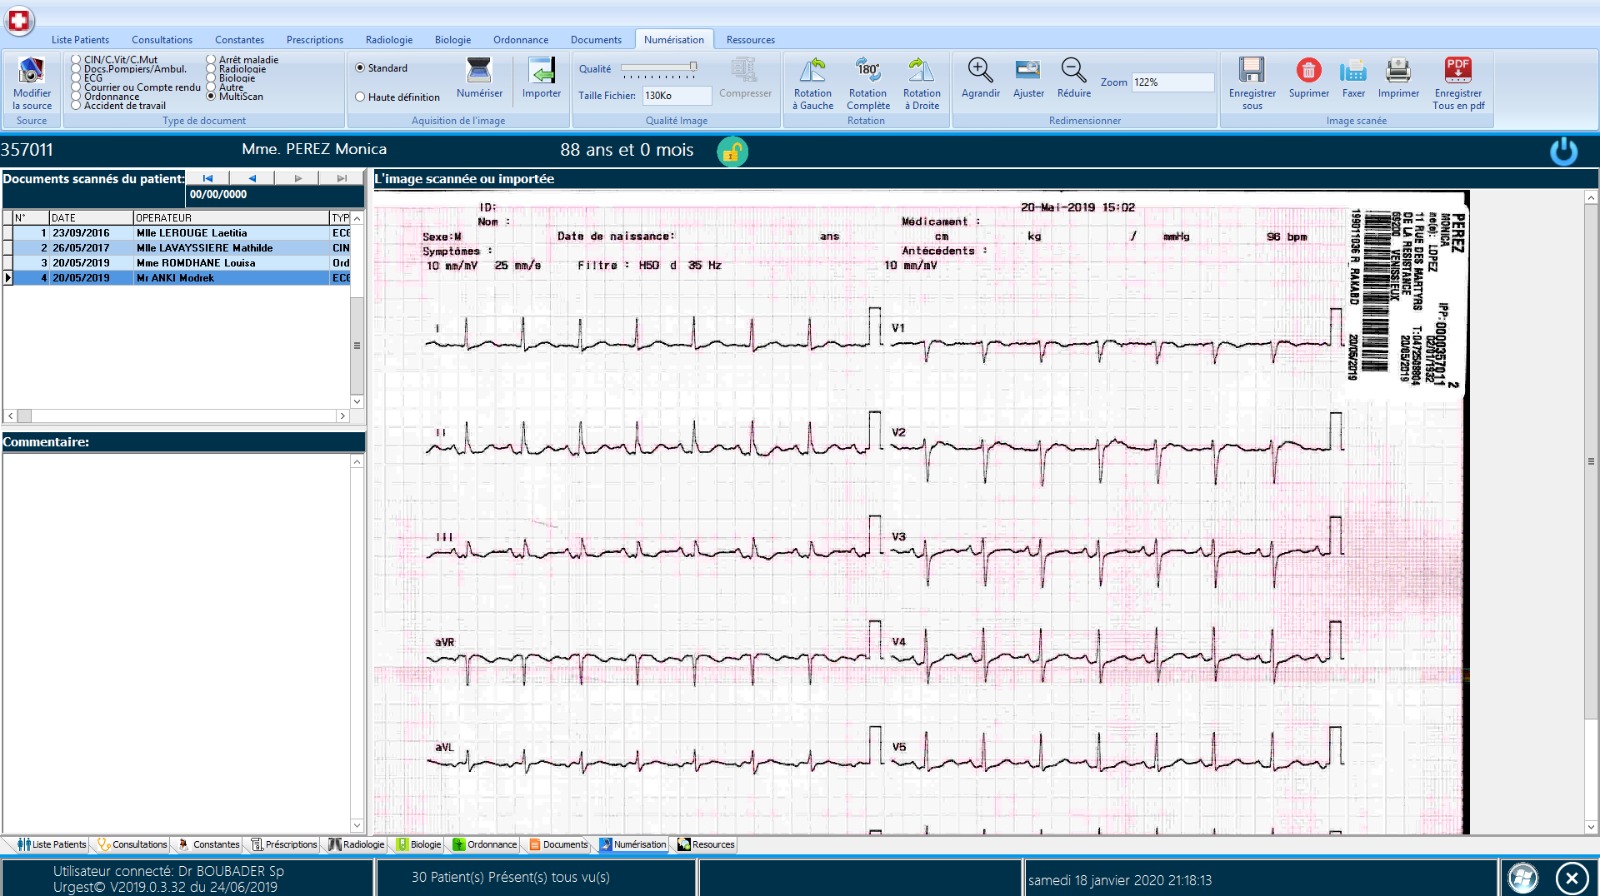This screenshot has width=1600, height=896.
Task: Switch to bottom Documents tab
Action: coord(559,844)
